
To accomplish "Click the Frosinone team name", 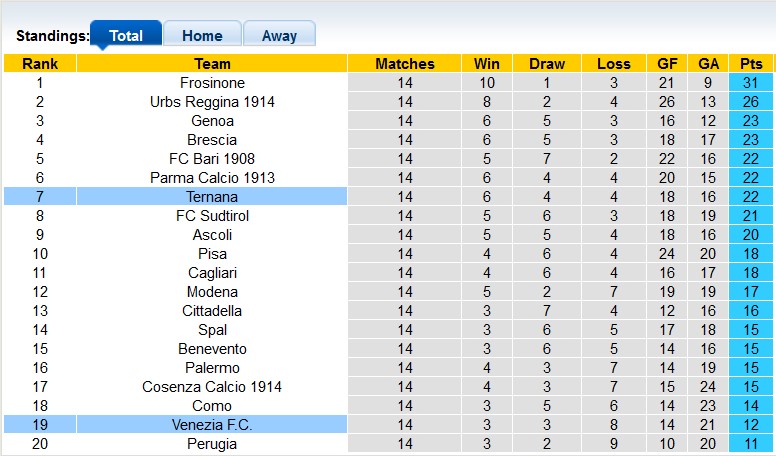I will pyautogui.click(x=212, y=83).
